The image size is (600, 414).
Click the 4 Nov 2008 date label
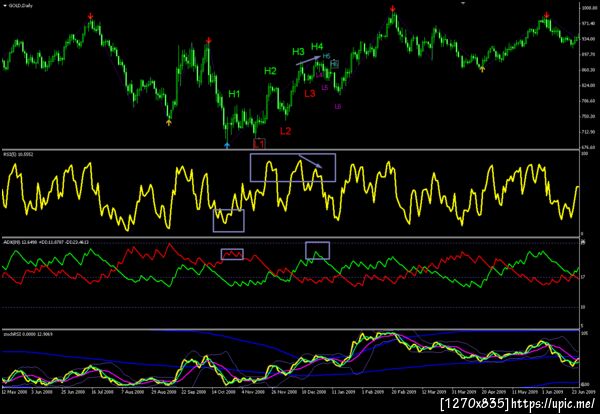(253, 392)
